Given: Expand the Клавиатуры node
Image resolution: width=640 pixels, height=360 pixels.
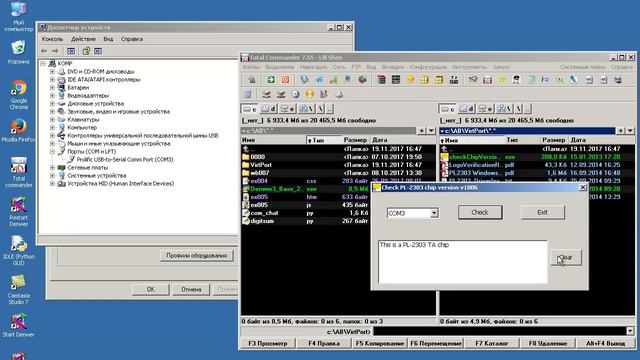Looking at the screenshot, I should point(52,120).
